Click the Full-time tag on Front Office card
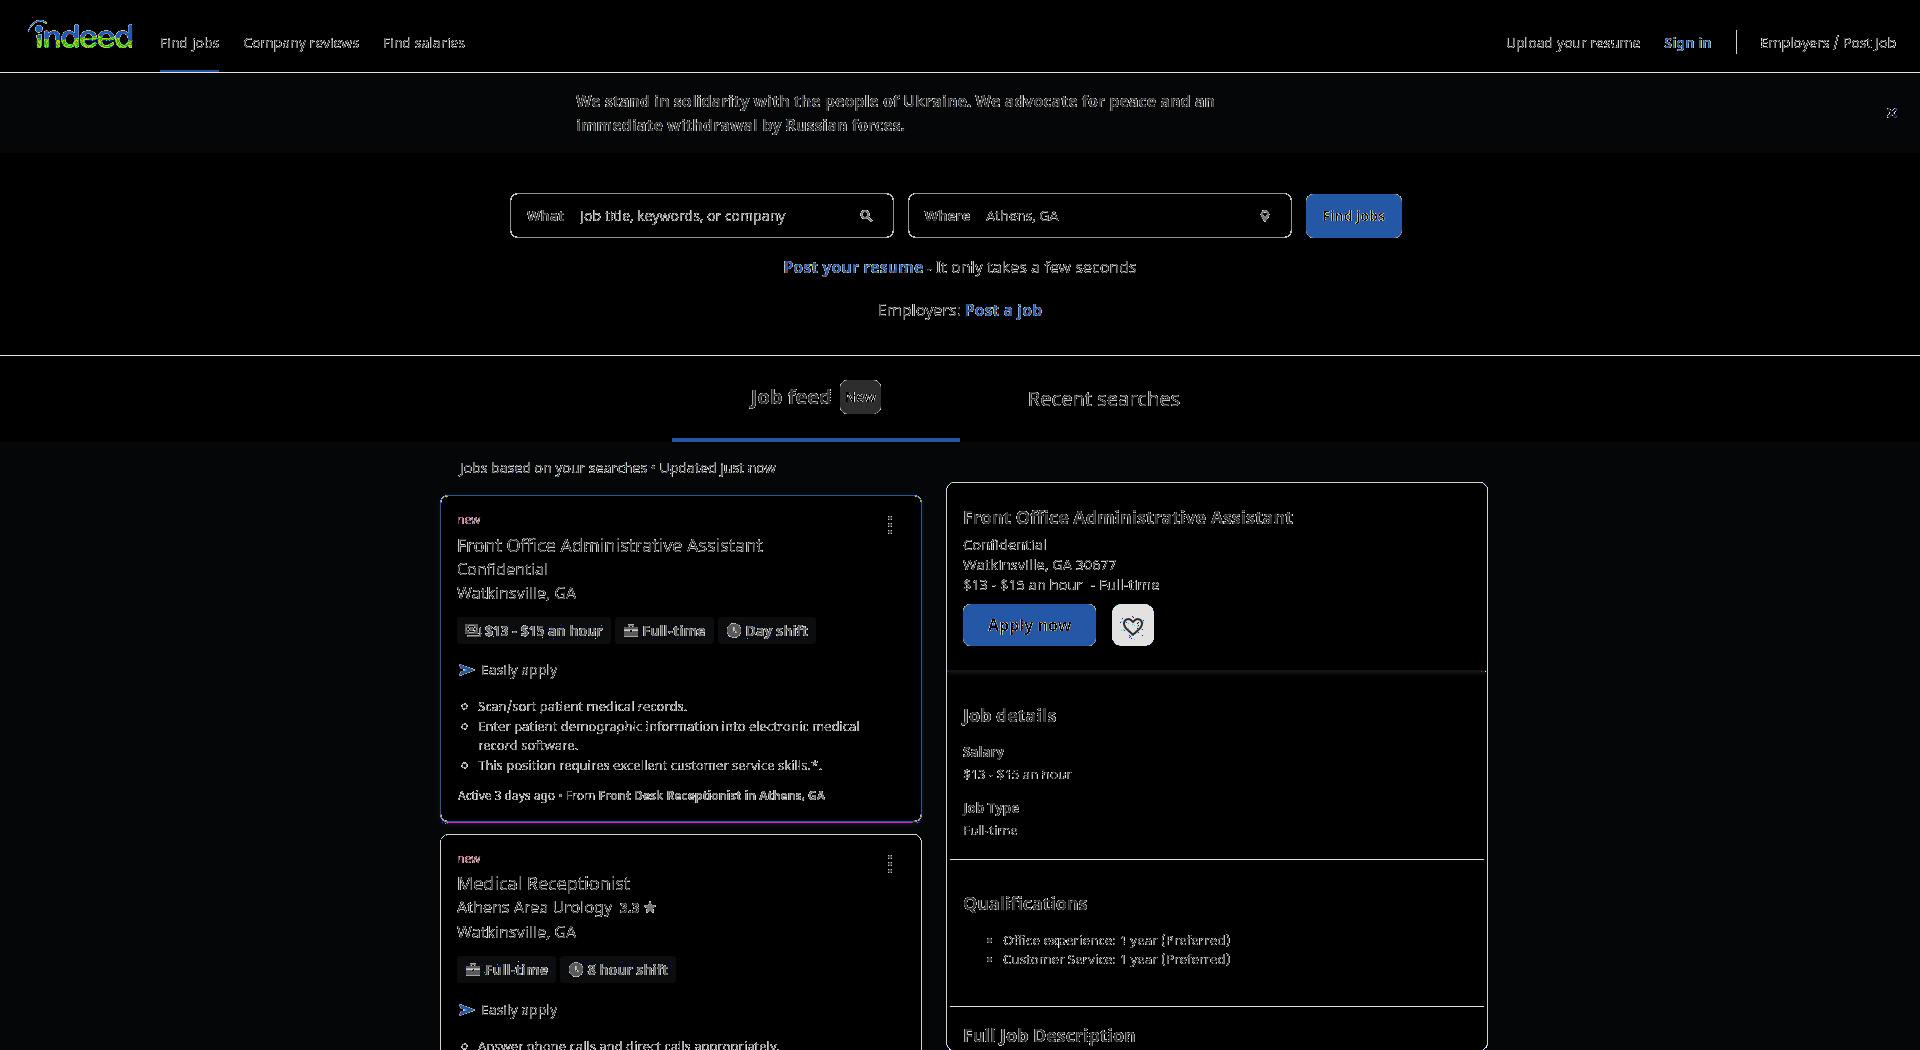This screenshot has height=1050, width=1920. coord(664,631)
